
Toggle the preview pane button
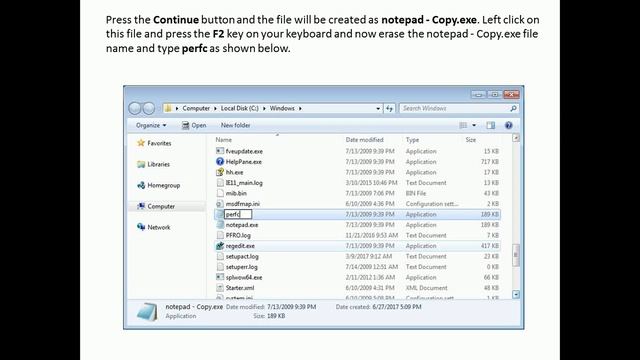[491, 125]
